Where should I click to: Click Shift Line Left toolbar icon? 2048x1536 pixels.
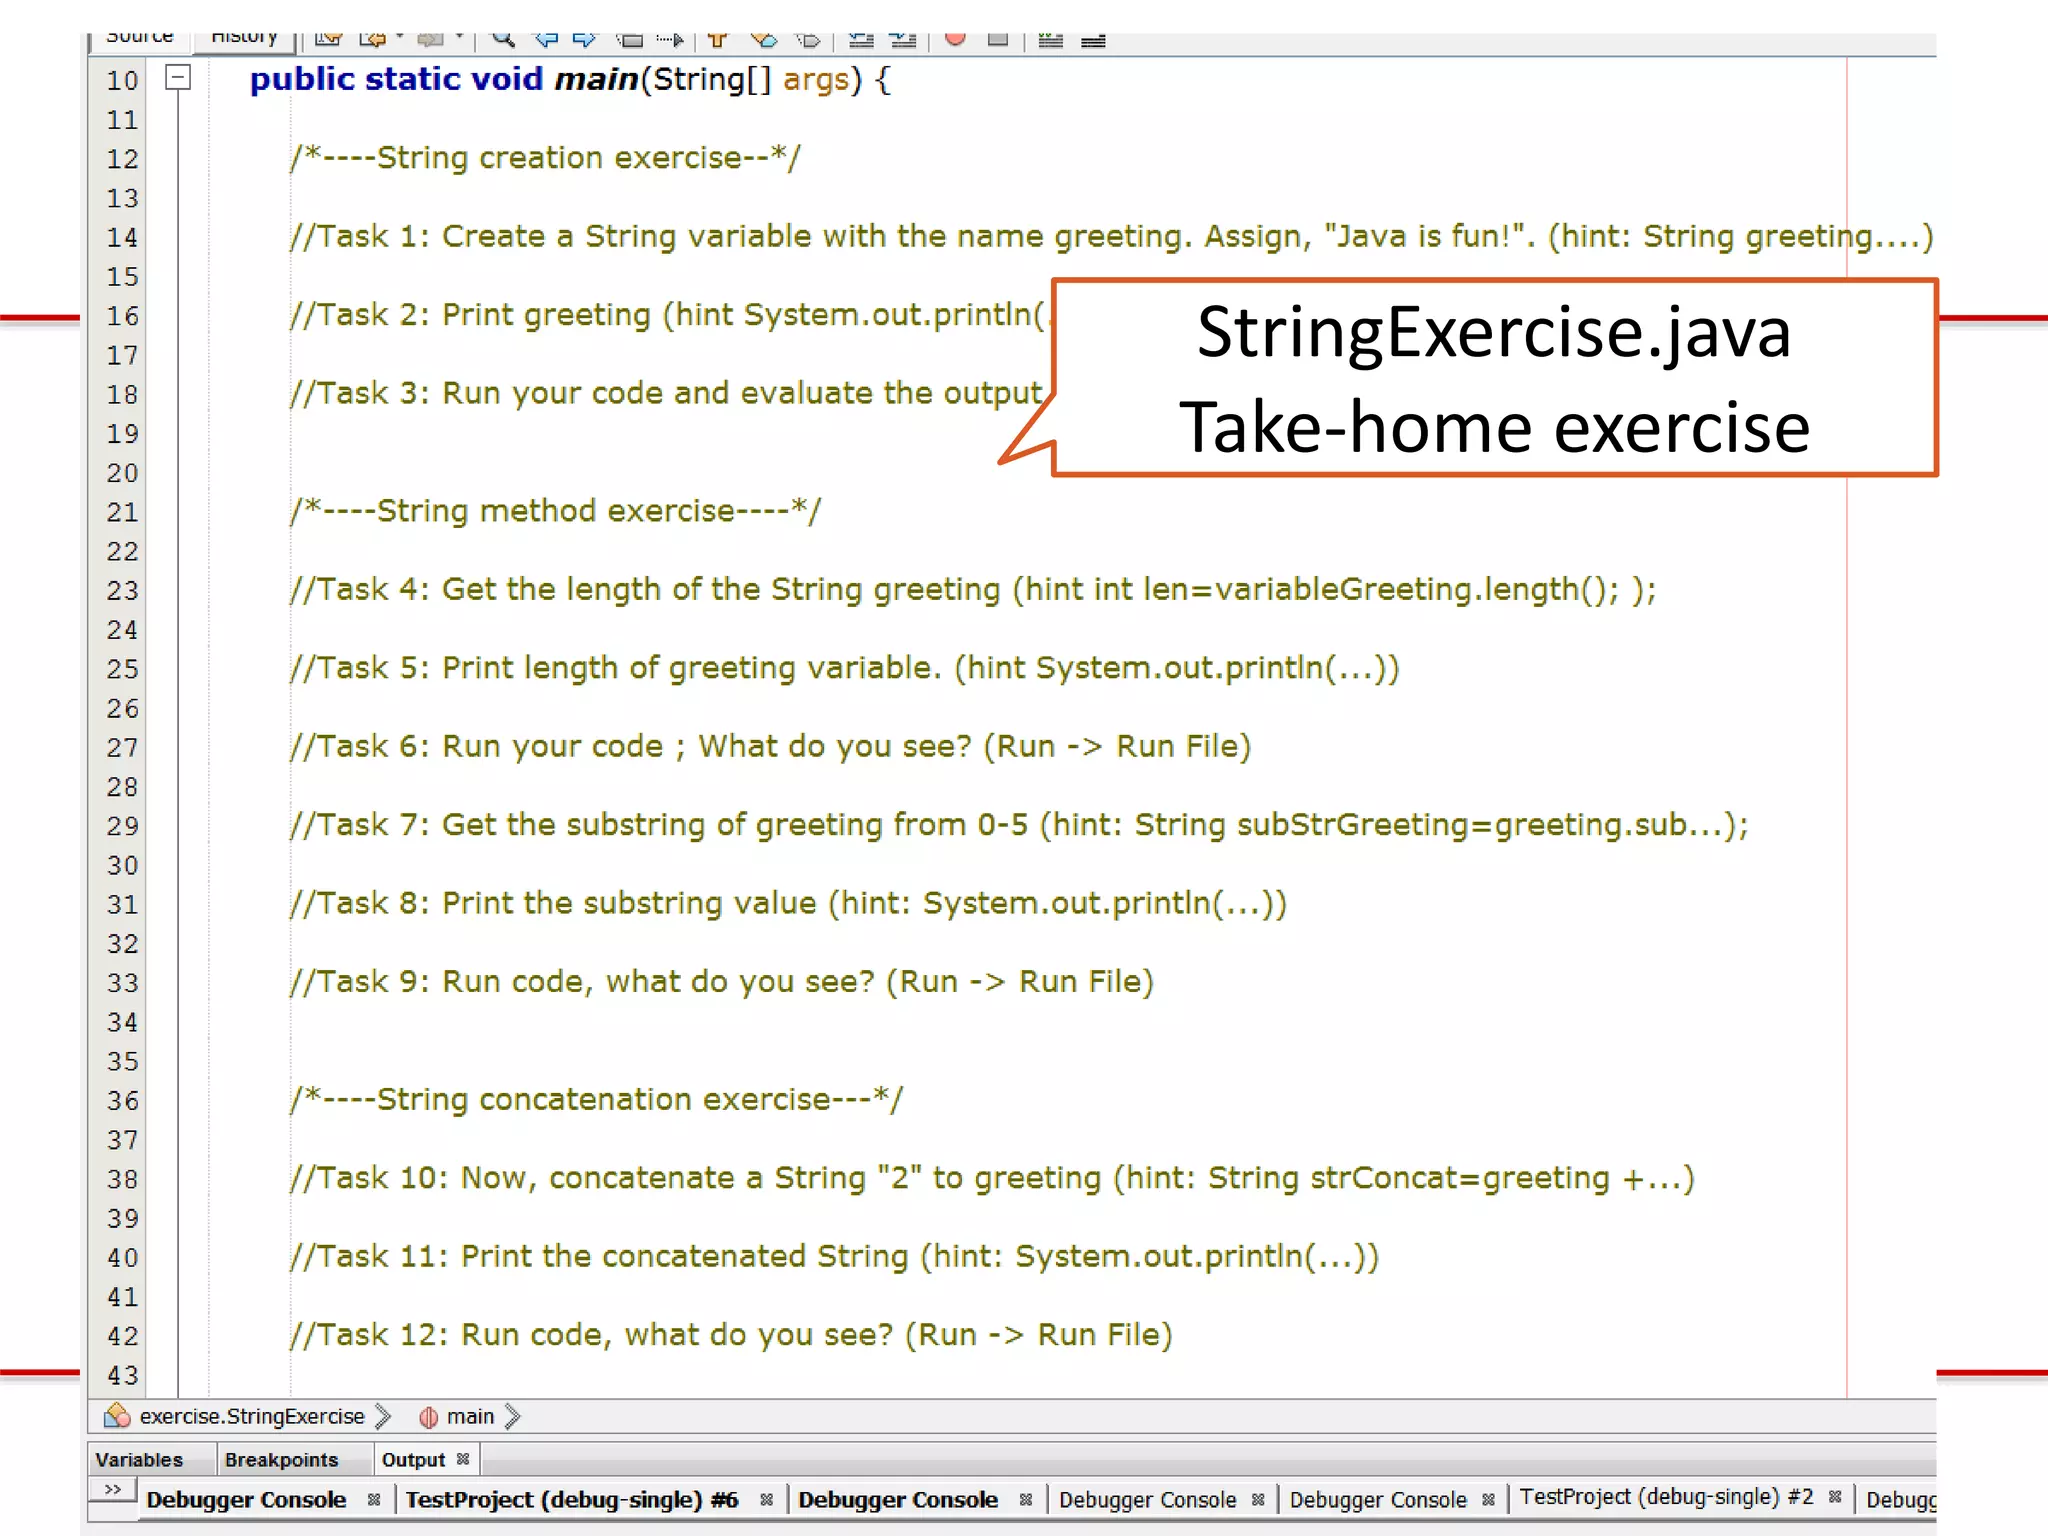pos(861,40)
